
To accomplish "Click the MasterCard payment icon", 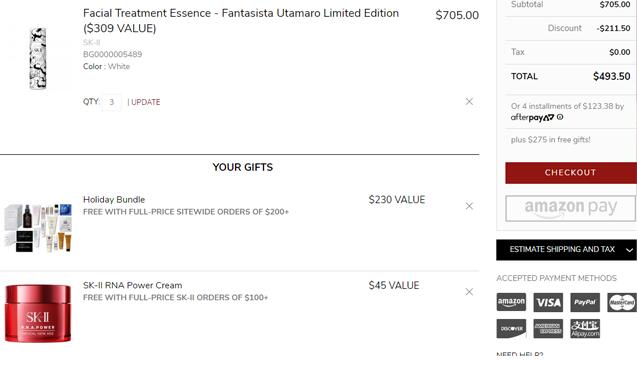I will click(622, 302).
